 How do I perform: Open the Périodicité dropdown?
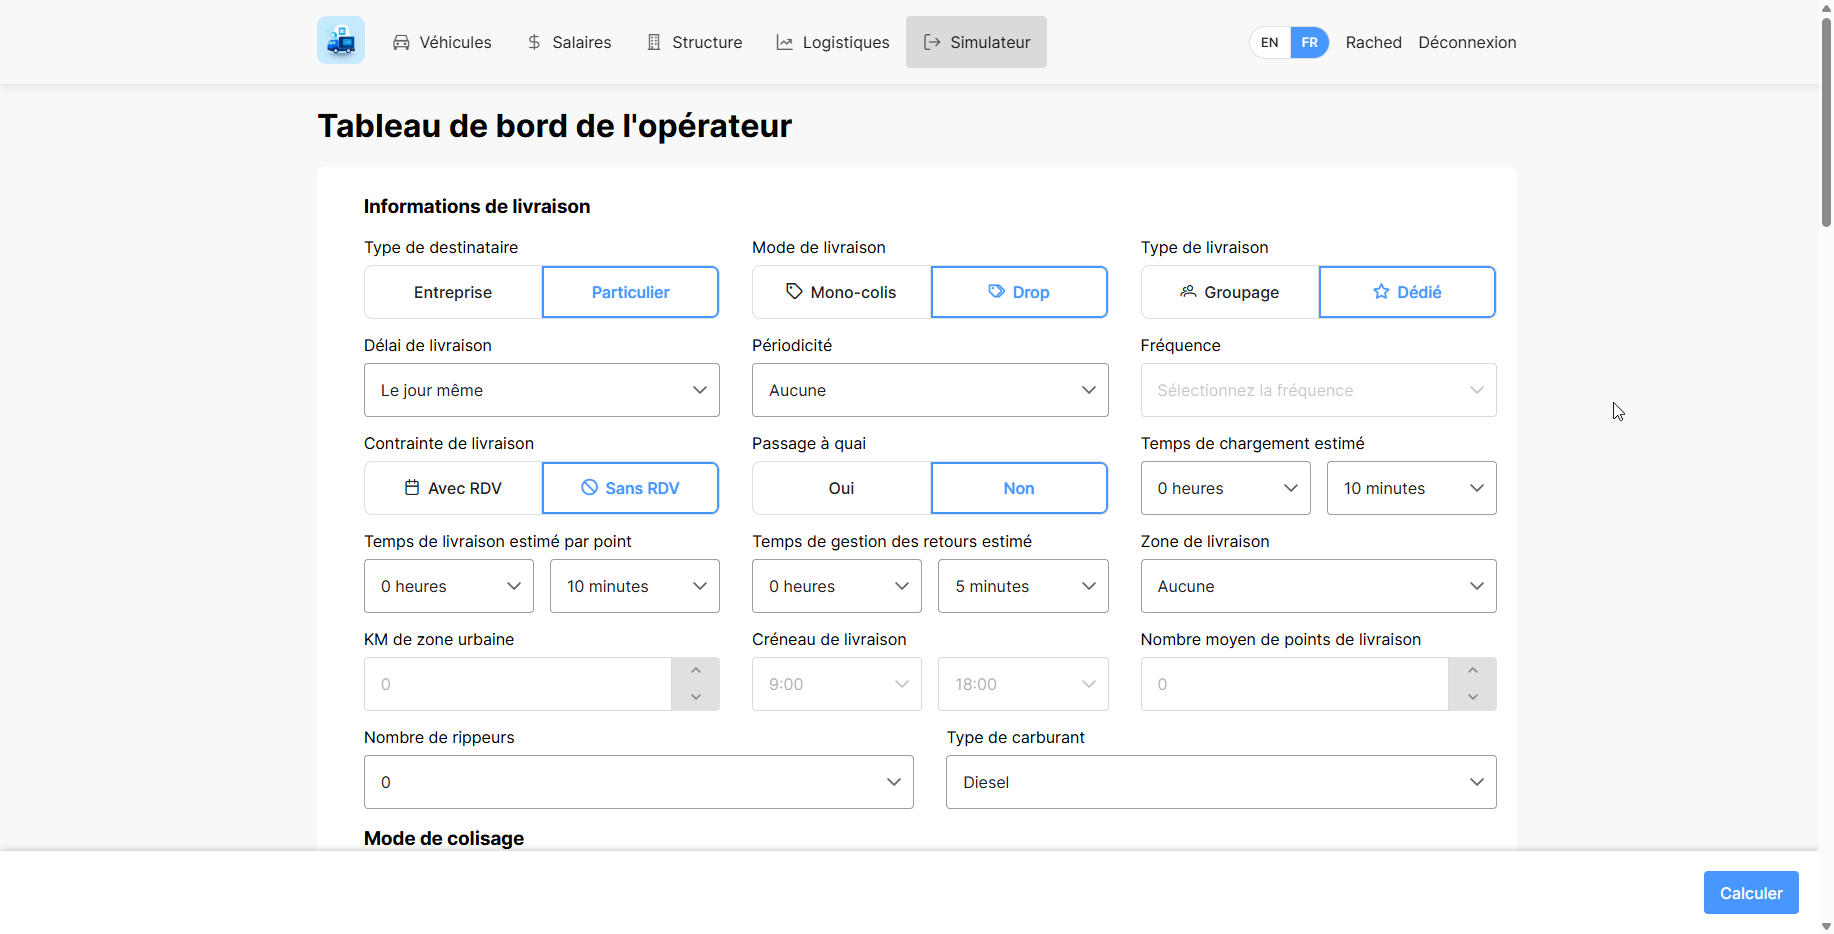[929, 390]
